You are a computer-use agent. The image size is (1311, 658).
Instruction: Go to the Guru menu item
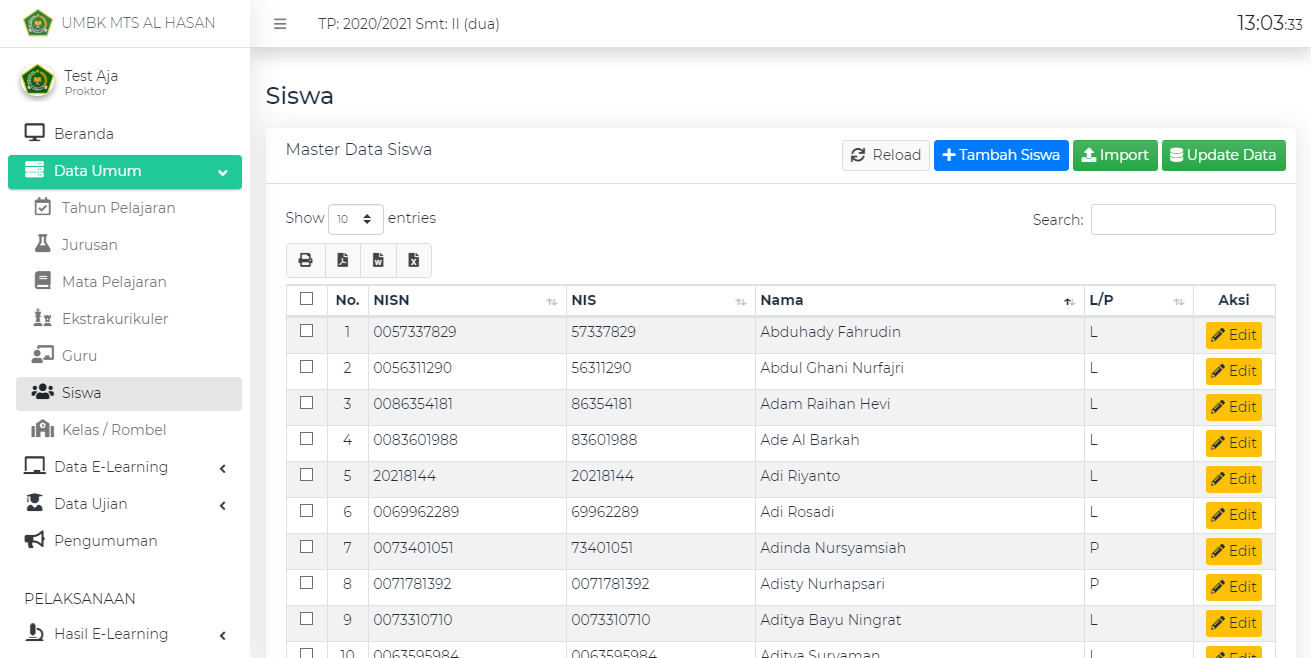tap(79, 356)
